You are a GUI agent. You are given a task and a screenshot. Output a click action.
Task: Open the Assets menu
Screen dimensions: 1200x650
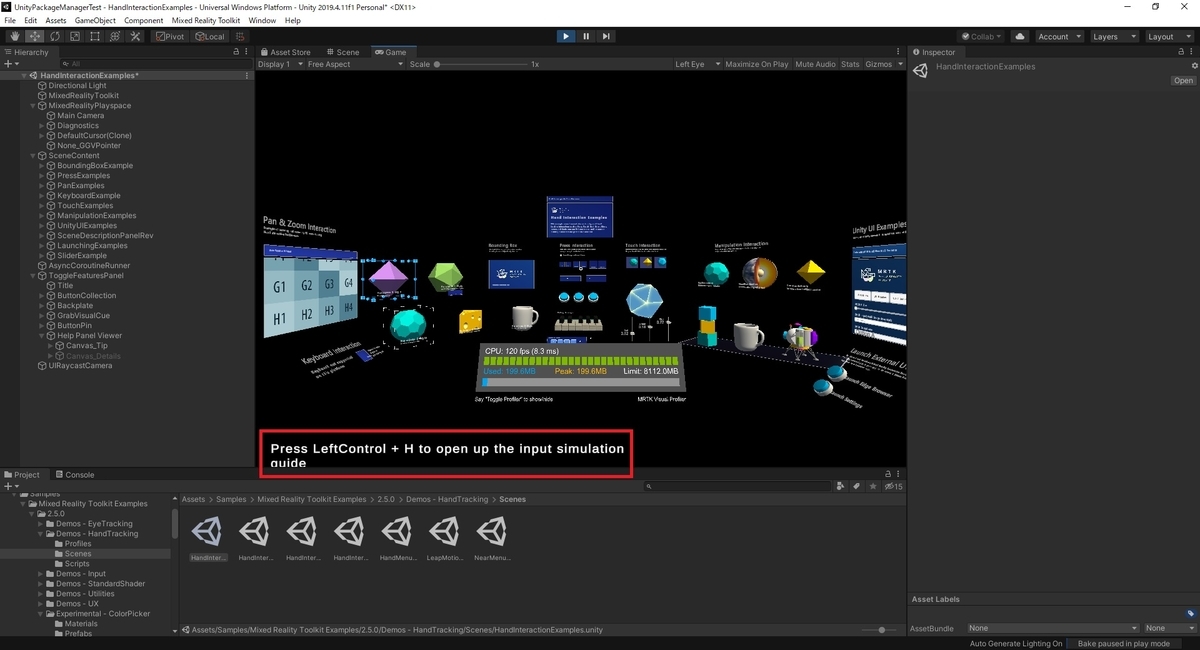tap(56, 20)
